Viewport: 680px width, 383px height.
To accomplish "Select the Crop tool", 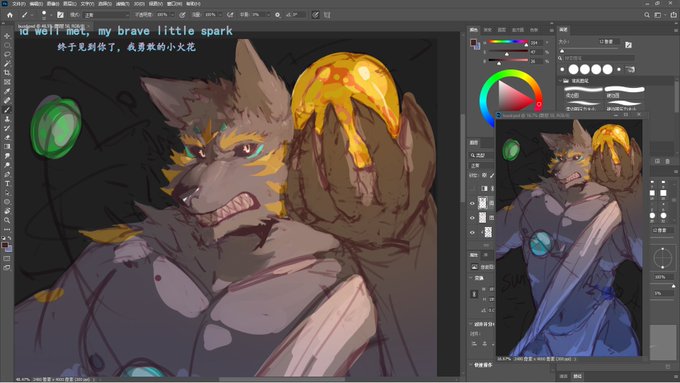I will click(x=7, y=72).
